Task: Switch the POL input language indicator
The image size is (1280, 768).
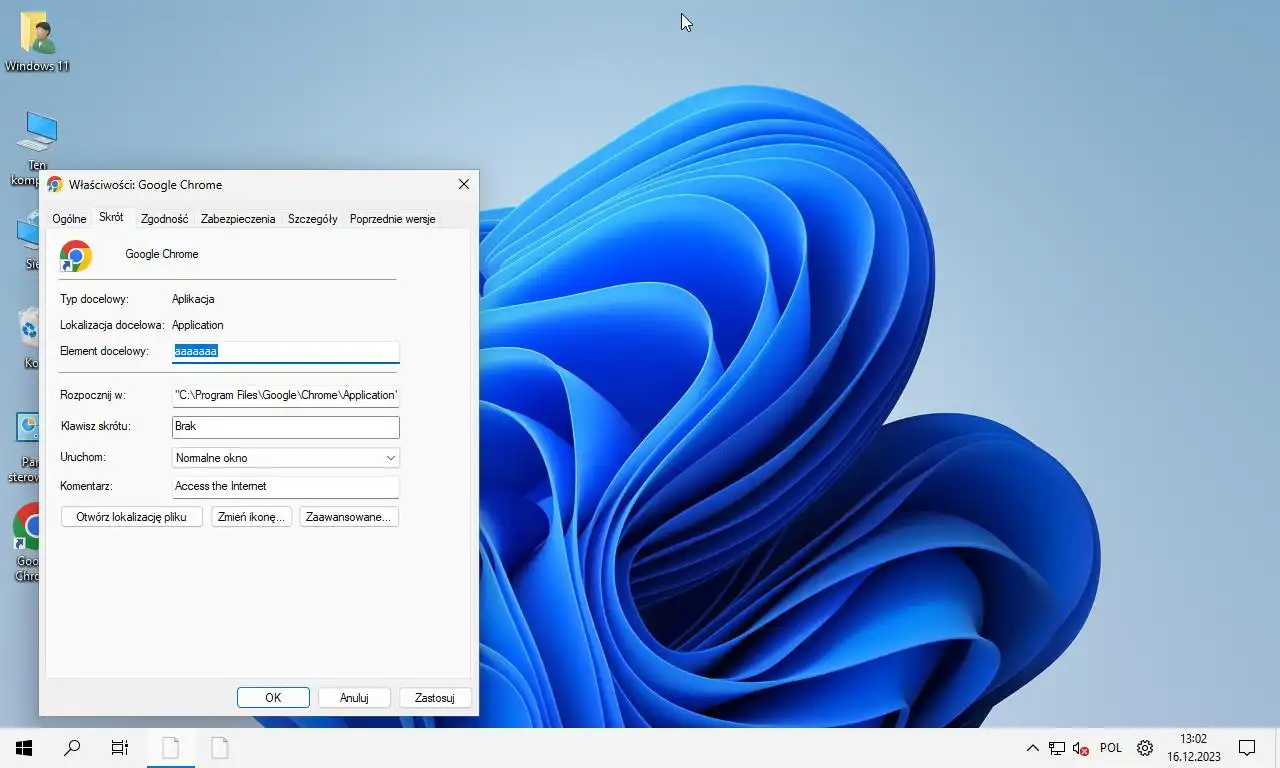Action: (x=1111, y=748)
